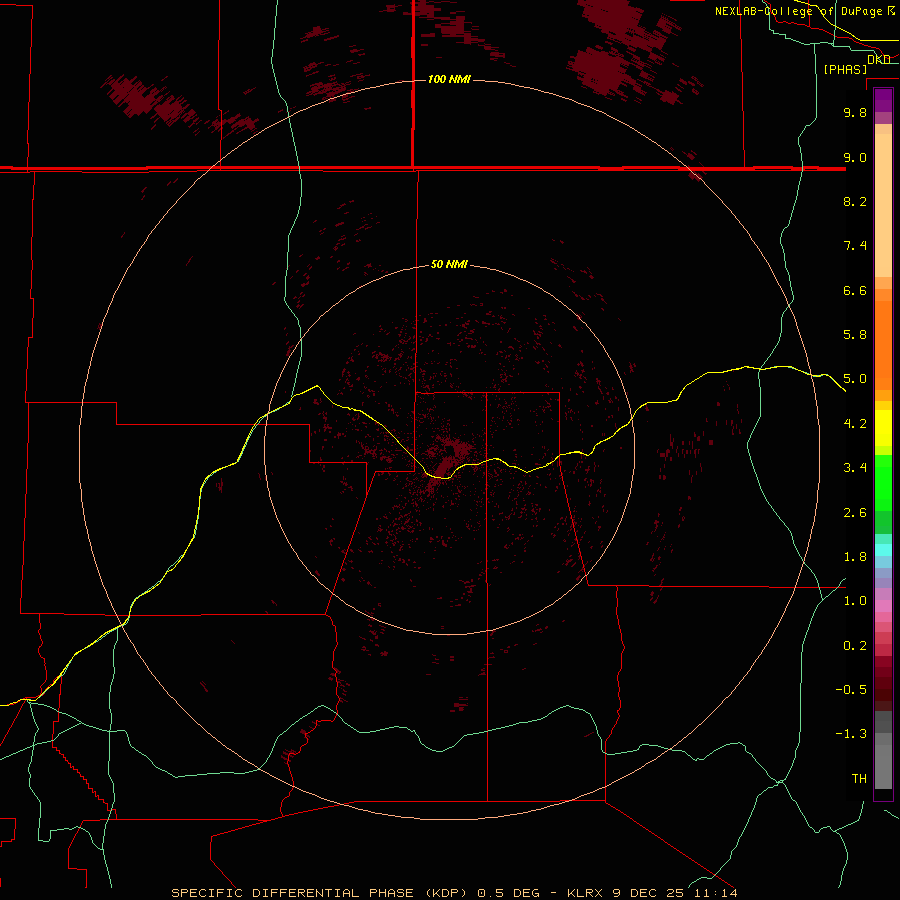Select the -1.3 colorbar scale value
900x900 pixels.
click(851, 734)
